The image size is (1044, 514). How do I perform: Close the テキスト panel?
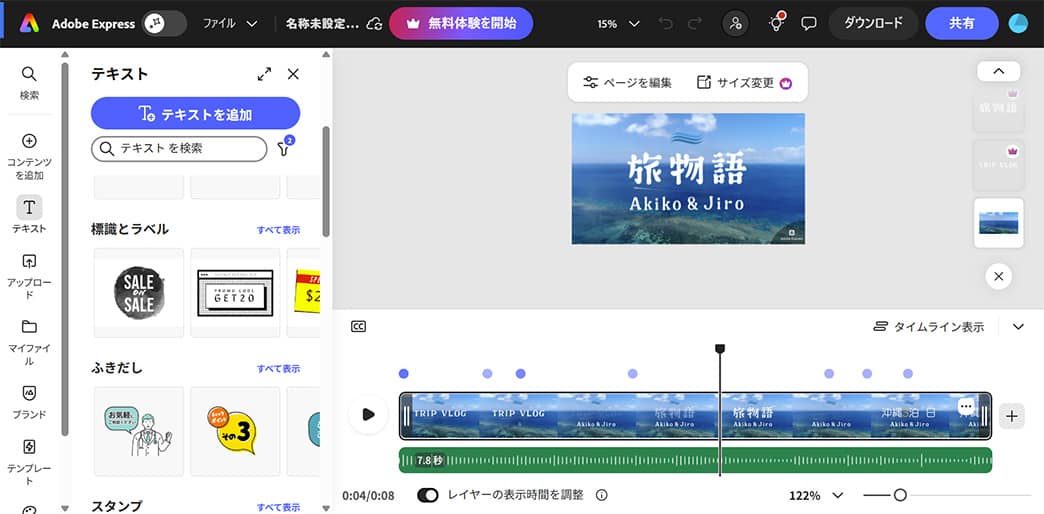click(x=293, y=74)
